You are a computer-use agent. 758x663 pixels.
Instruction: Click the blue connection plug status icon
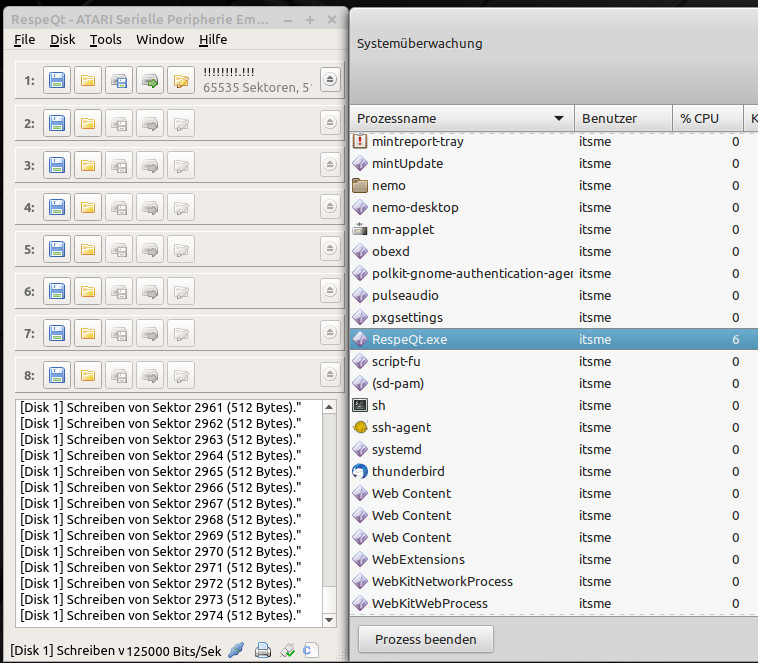coord(236,650)
